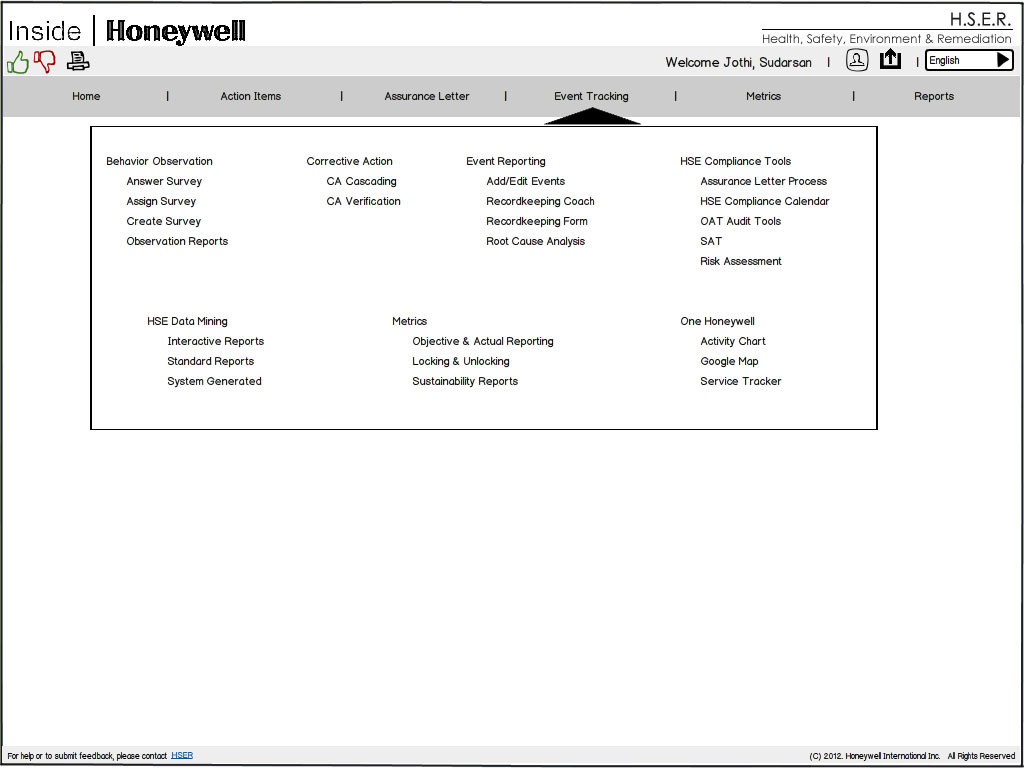Open the English language dropdown
Image resolution: width=1024 pixels, height=768 pixels.
[968, 60]
